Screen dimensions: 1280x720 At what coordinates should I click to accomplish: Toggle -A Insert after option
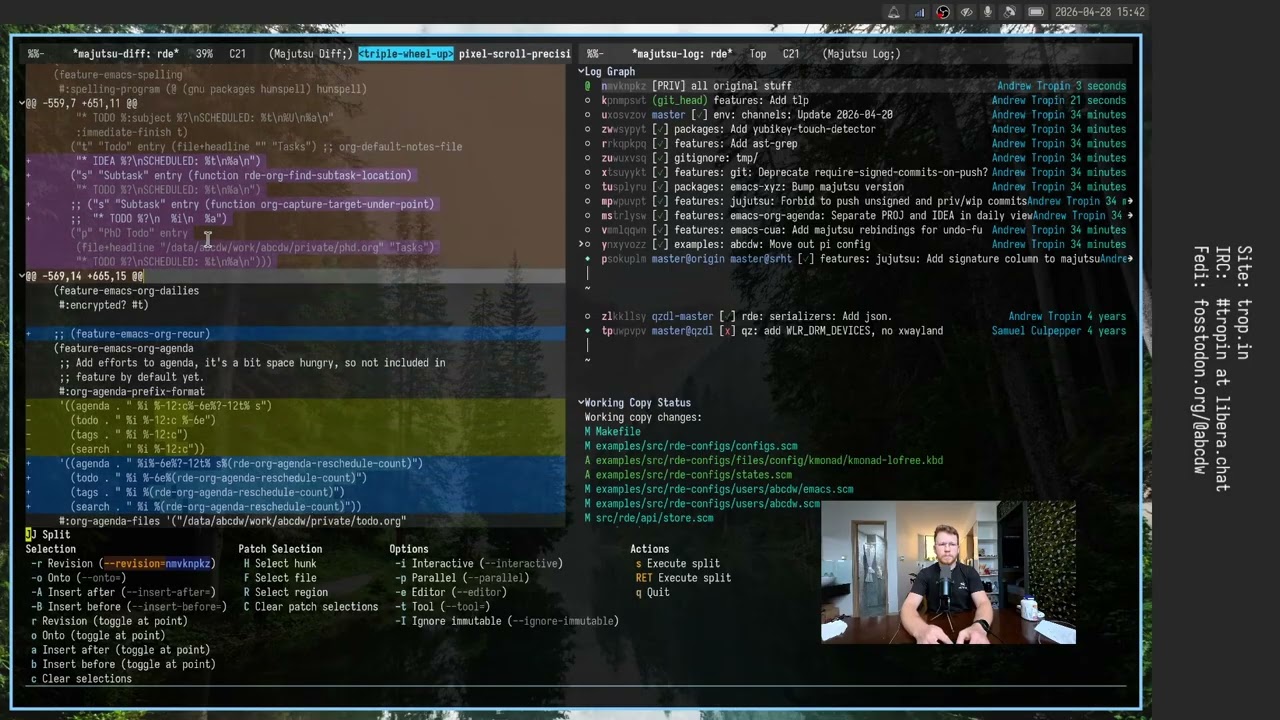click(124, 592)
